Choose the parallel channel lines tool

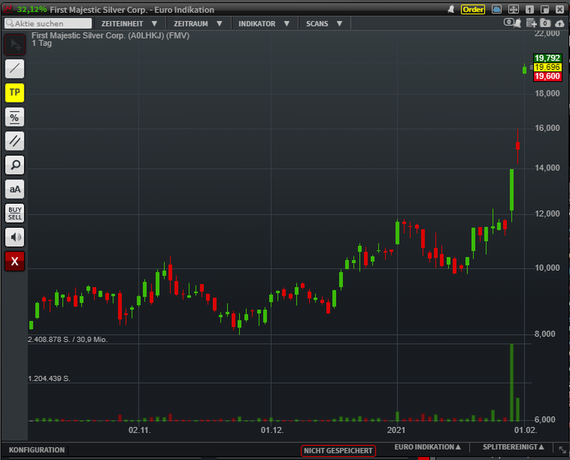click(x=15, y=141)
